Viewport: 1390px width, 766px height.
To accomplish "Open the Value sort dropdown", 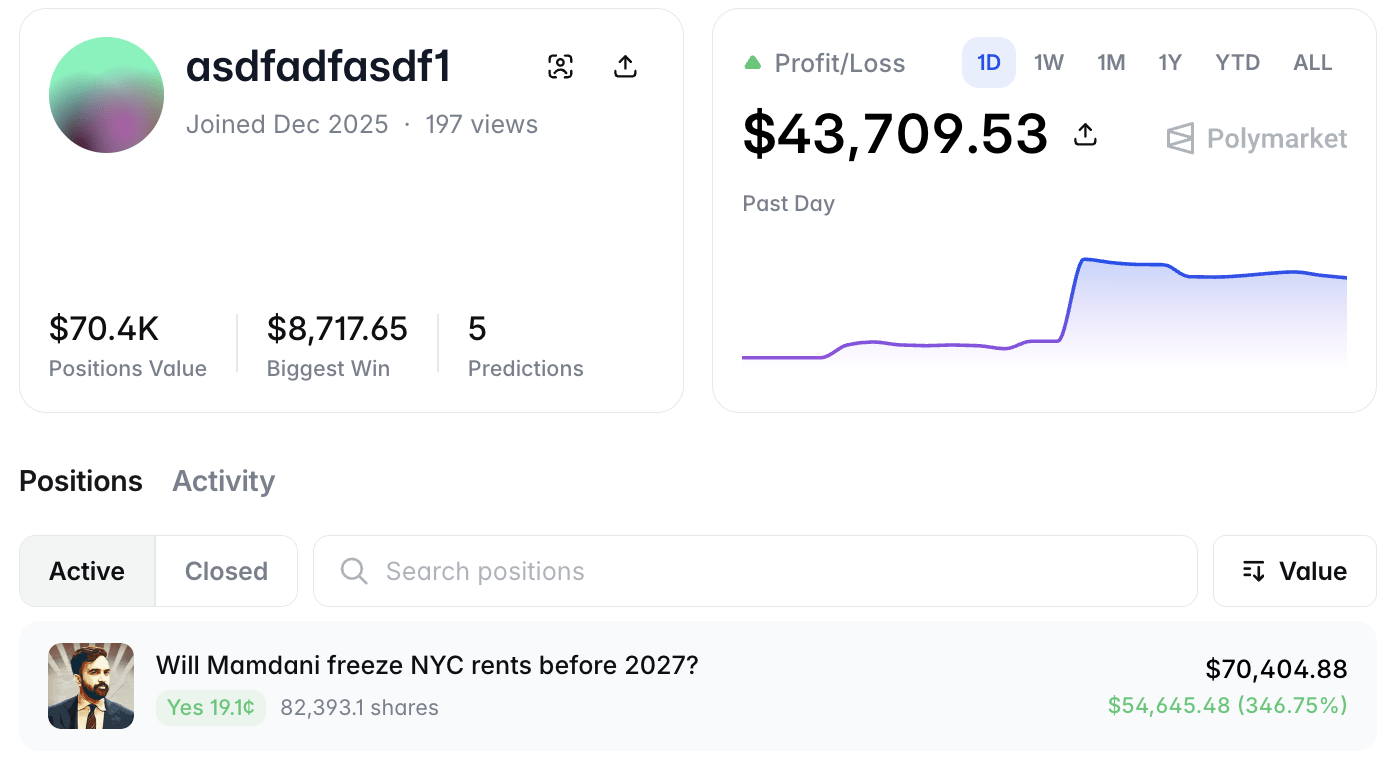I will [1295, 571].
